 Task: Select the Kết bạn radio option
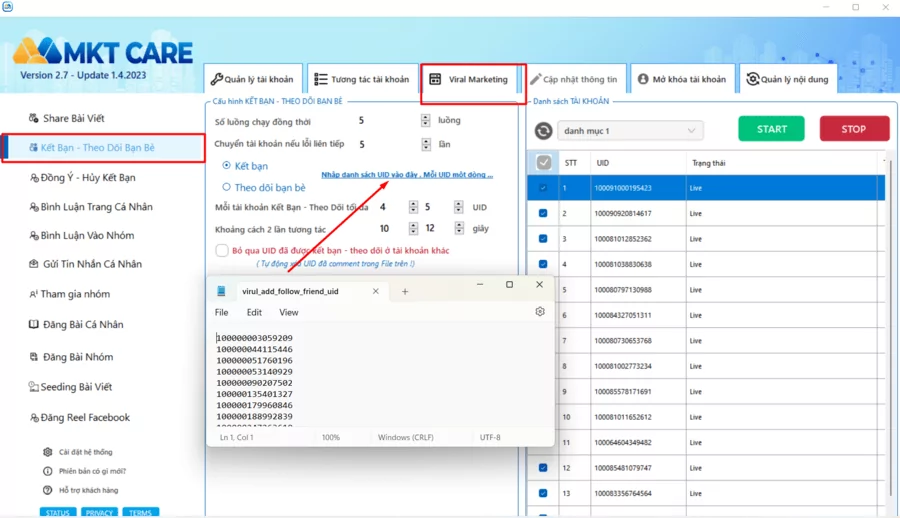click(x=226, y=165)
